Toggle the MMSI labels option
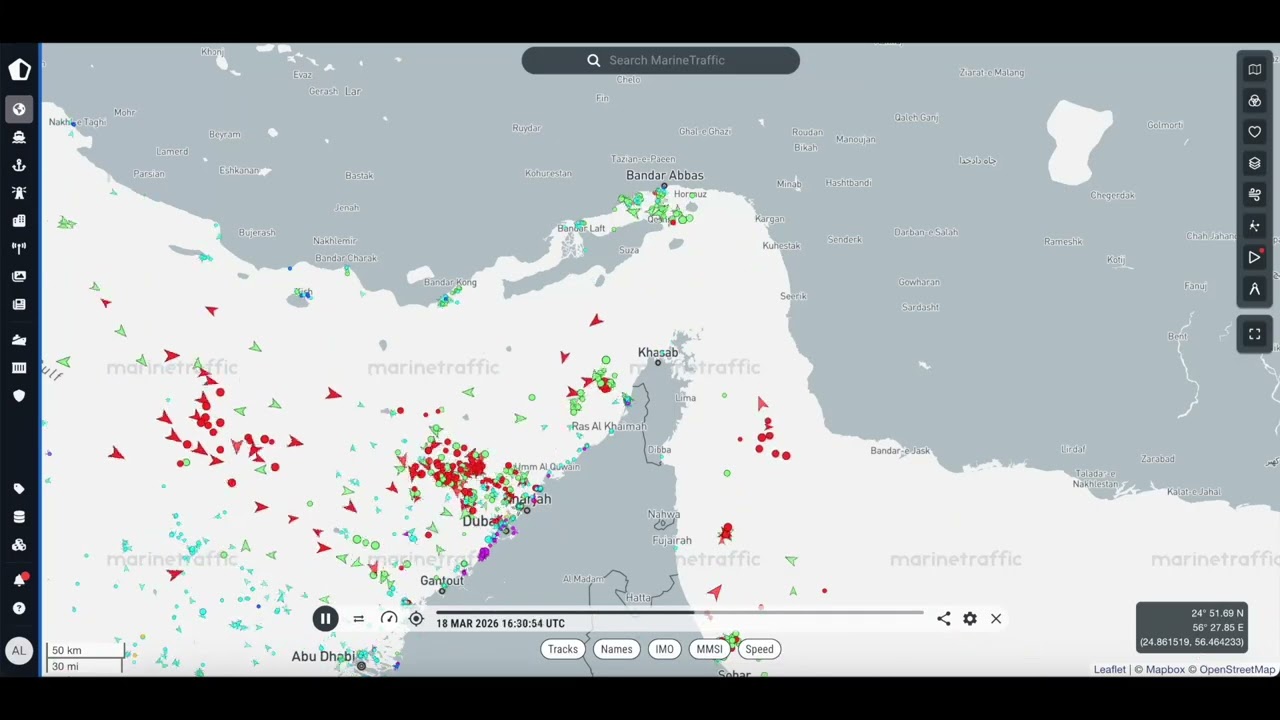1280x720 pixels. 709,649
